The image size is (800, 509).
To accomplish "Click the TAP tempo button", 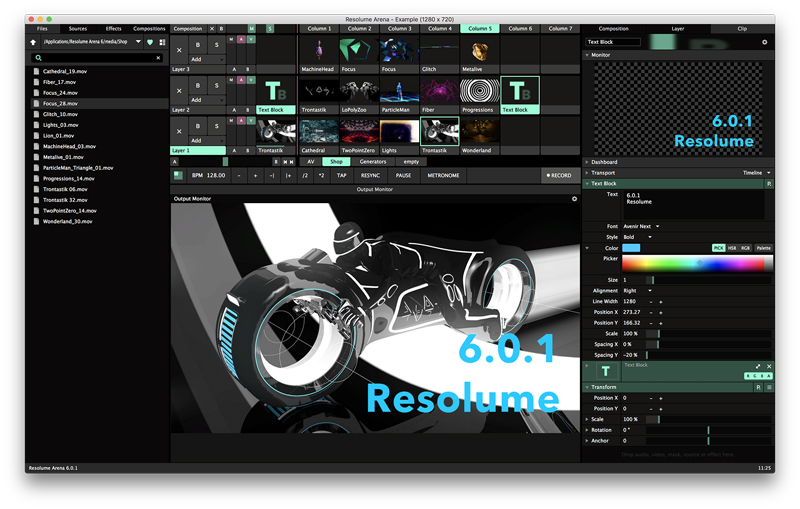I will click(341, 175).
